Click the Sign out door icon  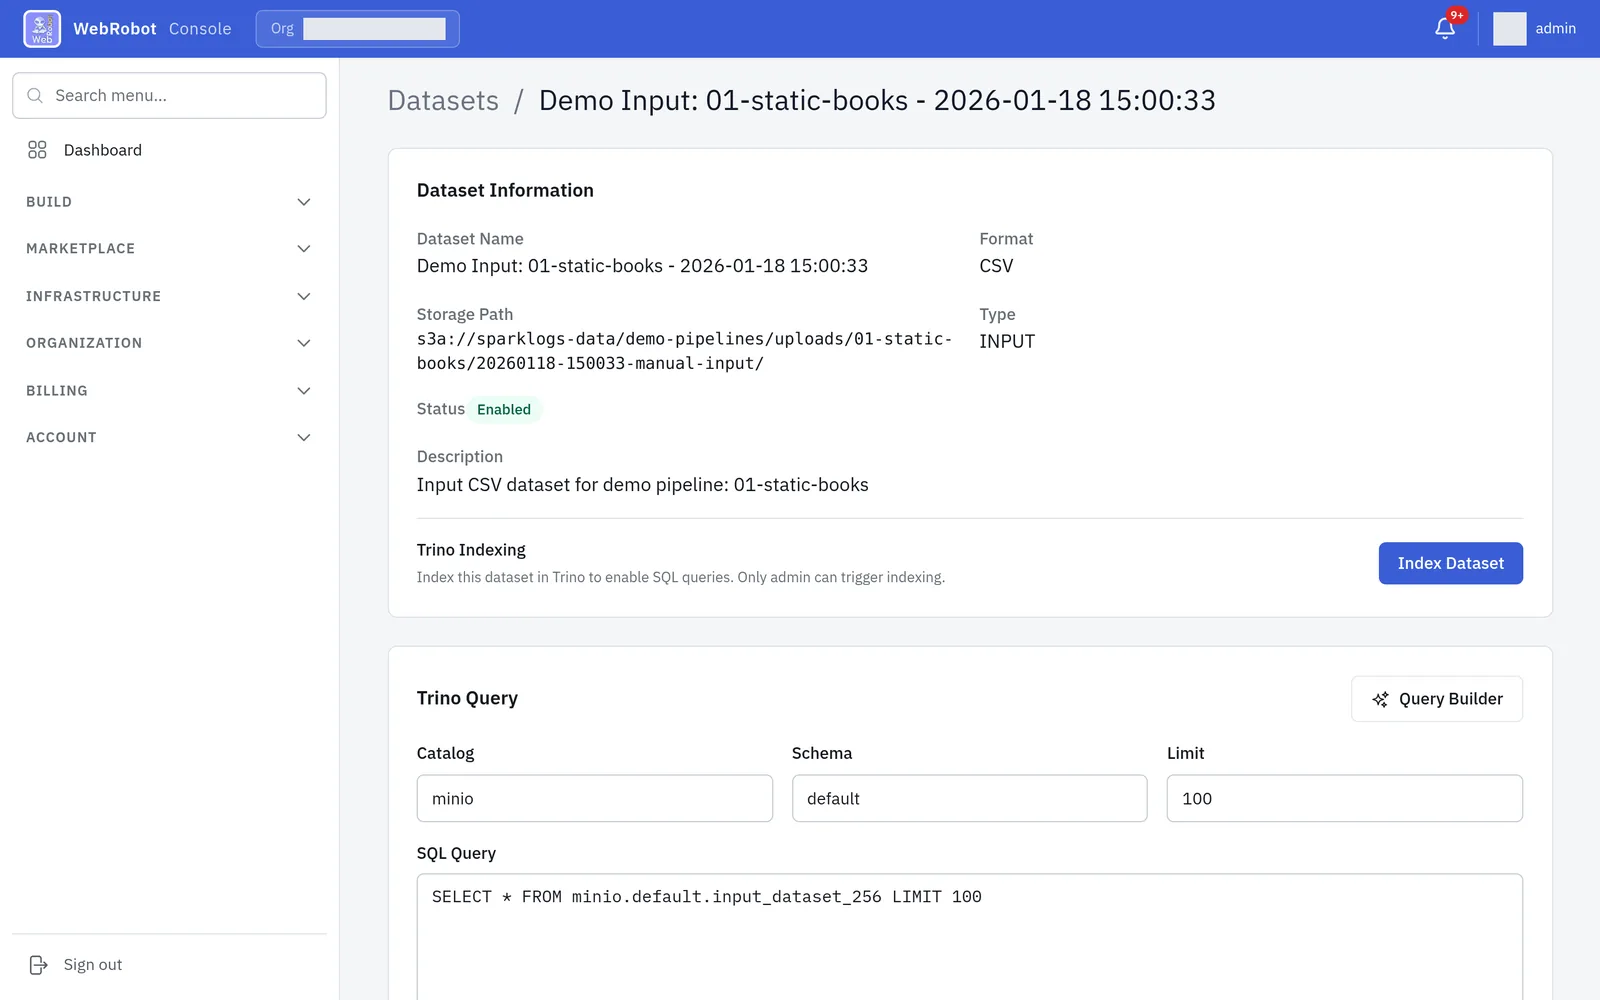click(x=38, y=965)
